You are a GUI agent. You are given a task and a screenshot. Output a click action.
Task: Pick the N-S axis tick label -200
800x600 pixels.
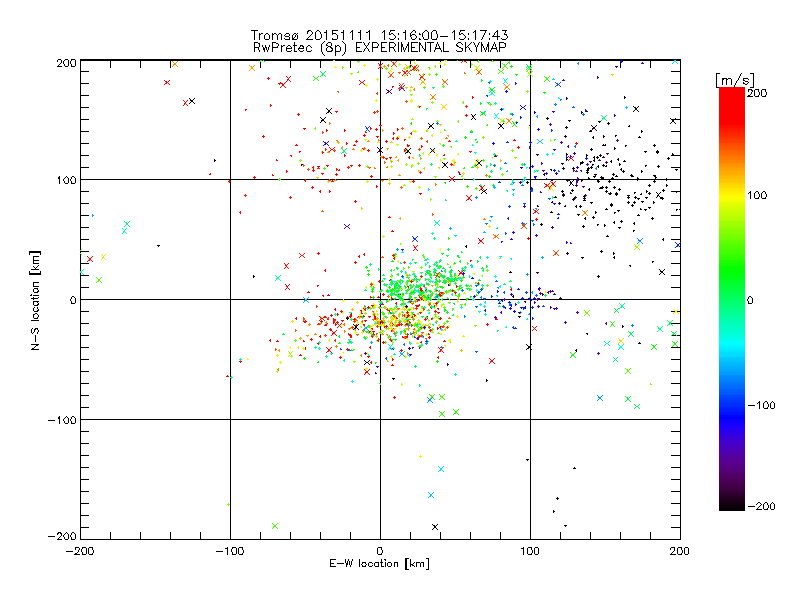point(62,536)
